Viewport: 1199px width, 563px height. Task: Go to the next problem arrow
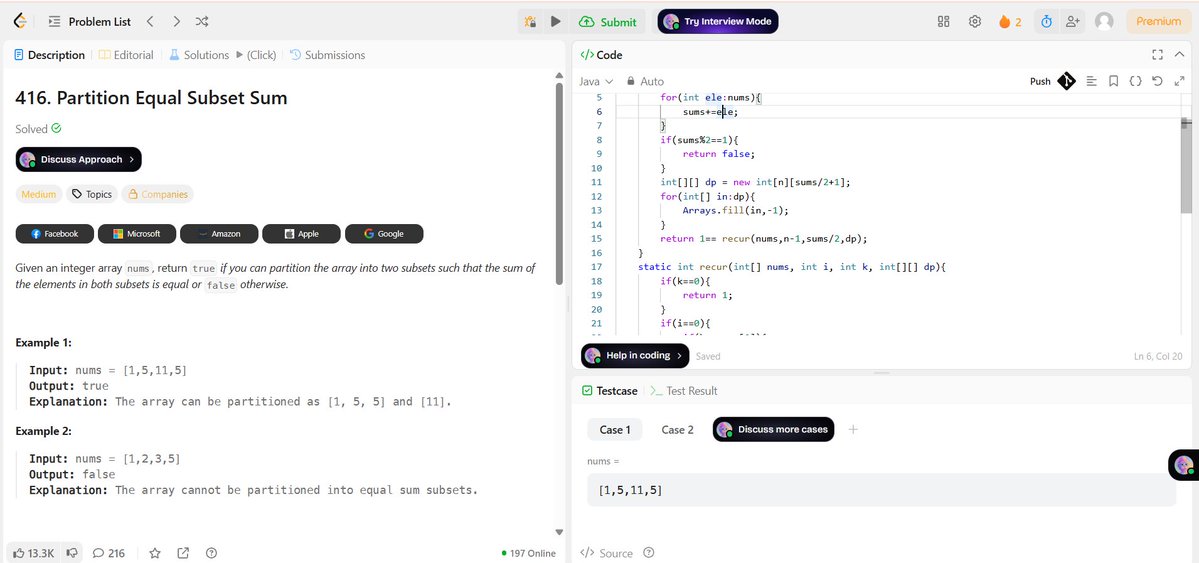177,21
